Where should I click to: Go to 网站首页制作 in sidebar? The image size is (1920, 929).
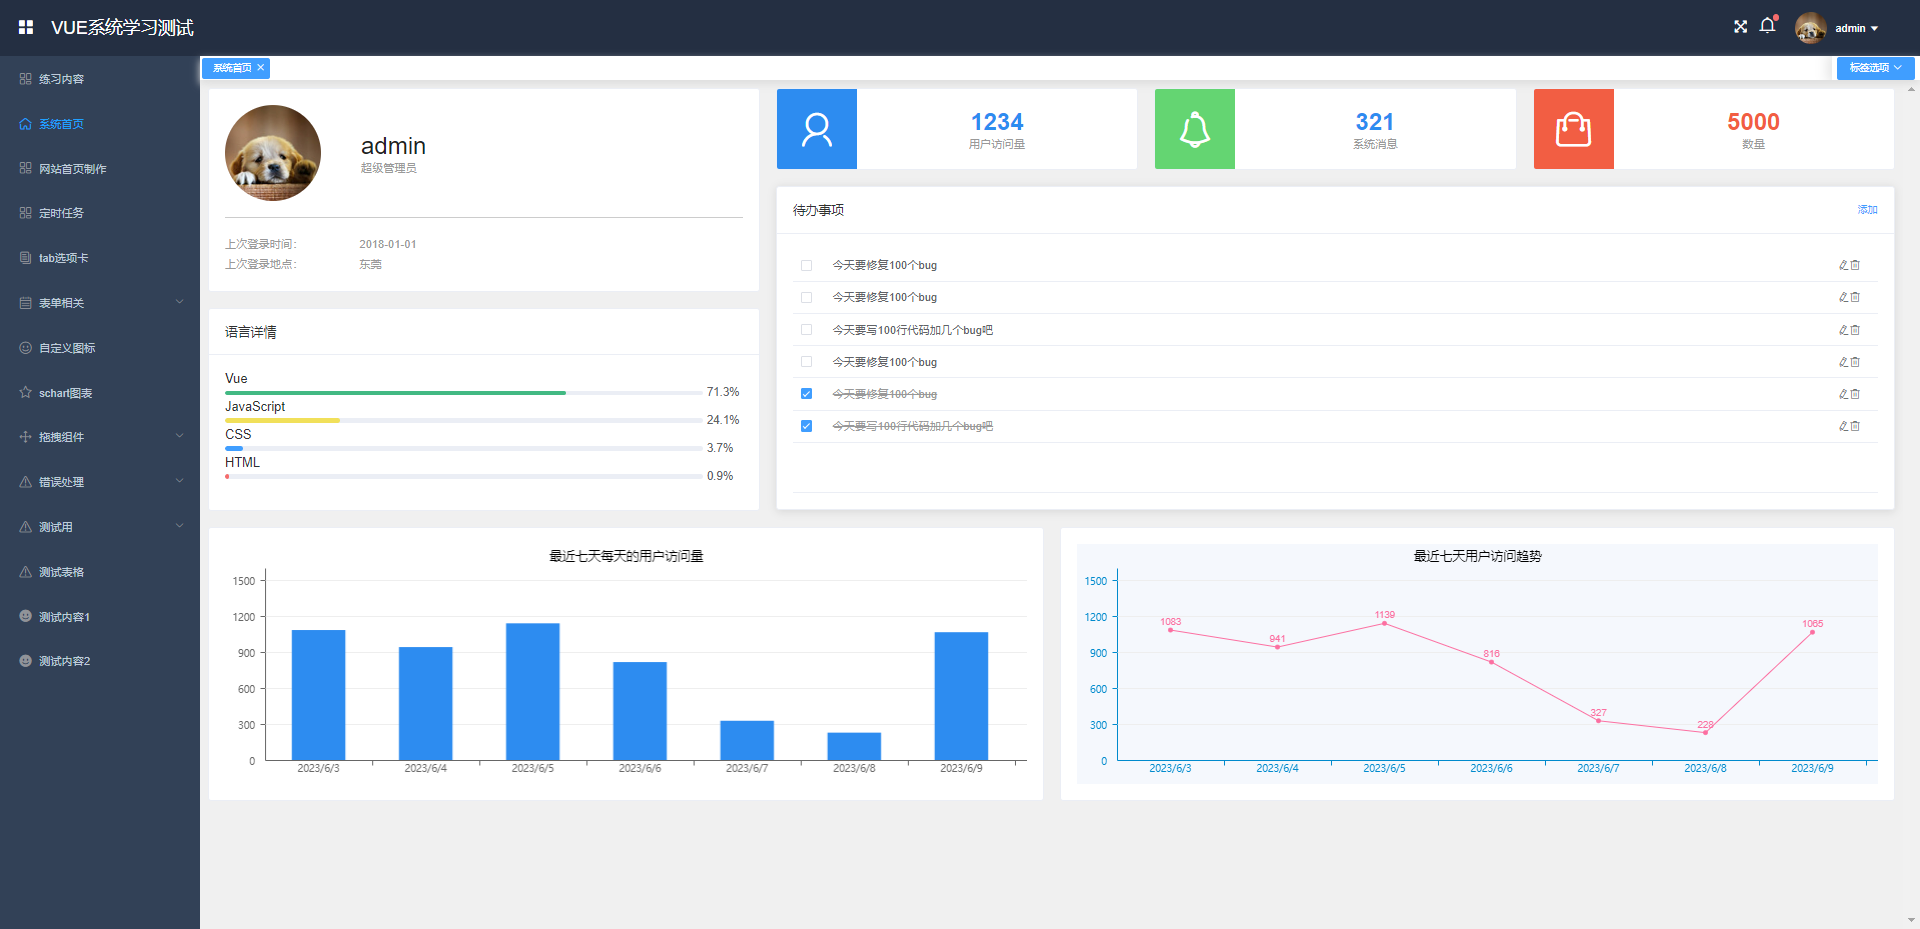pyautogui.click(x=100, y=168)
